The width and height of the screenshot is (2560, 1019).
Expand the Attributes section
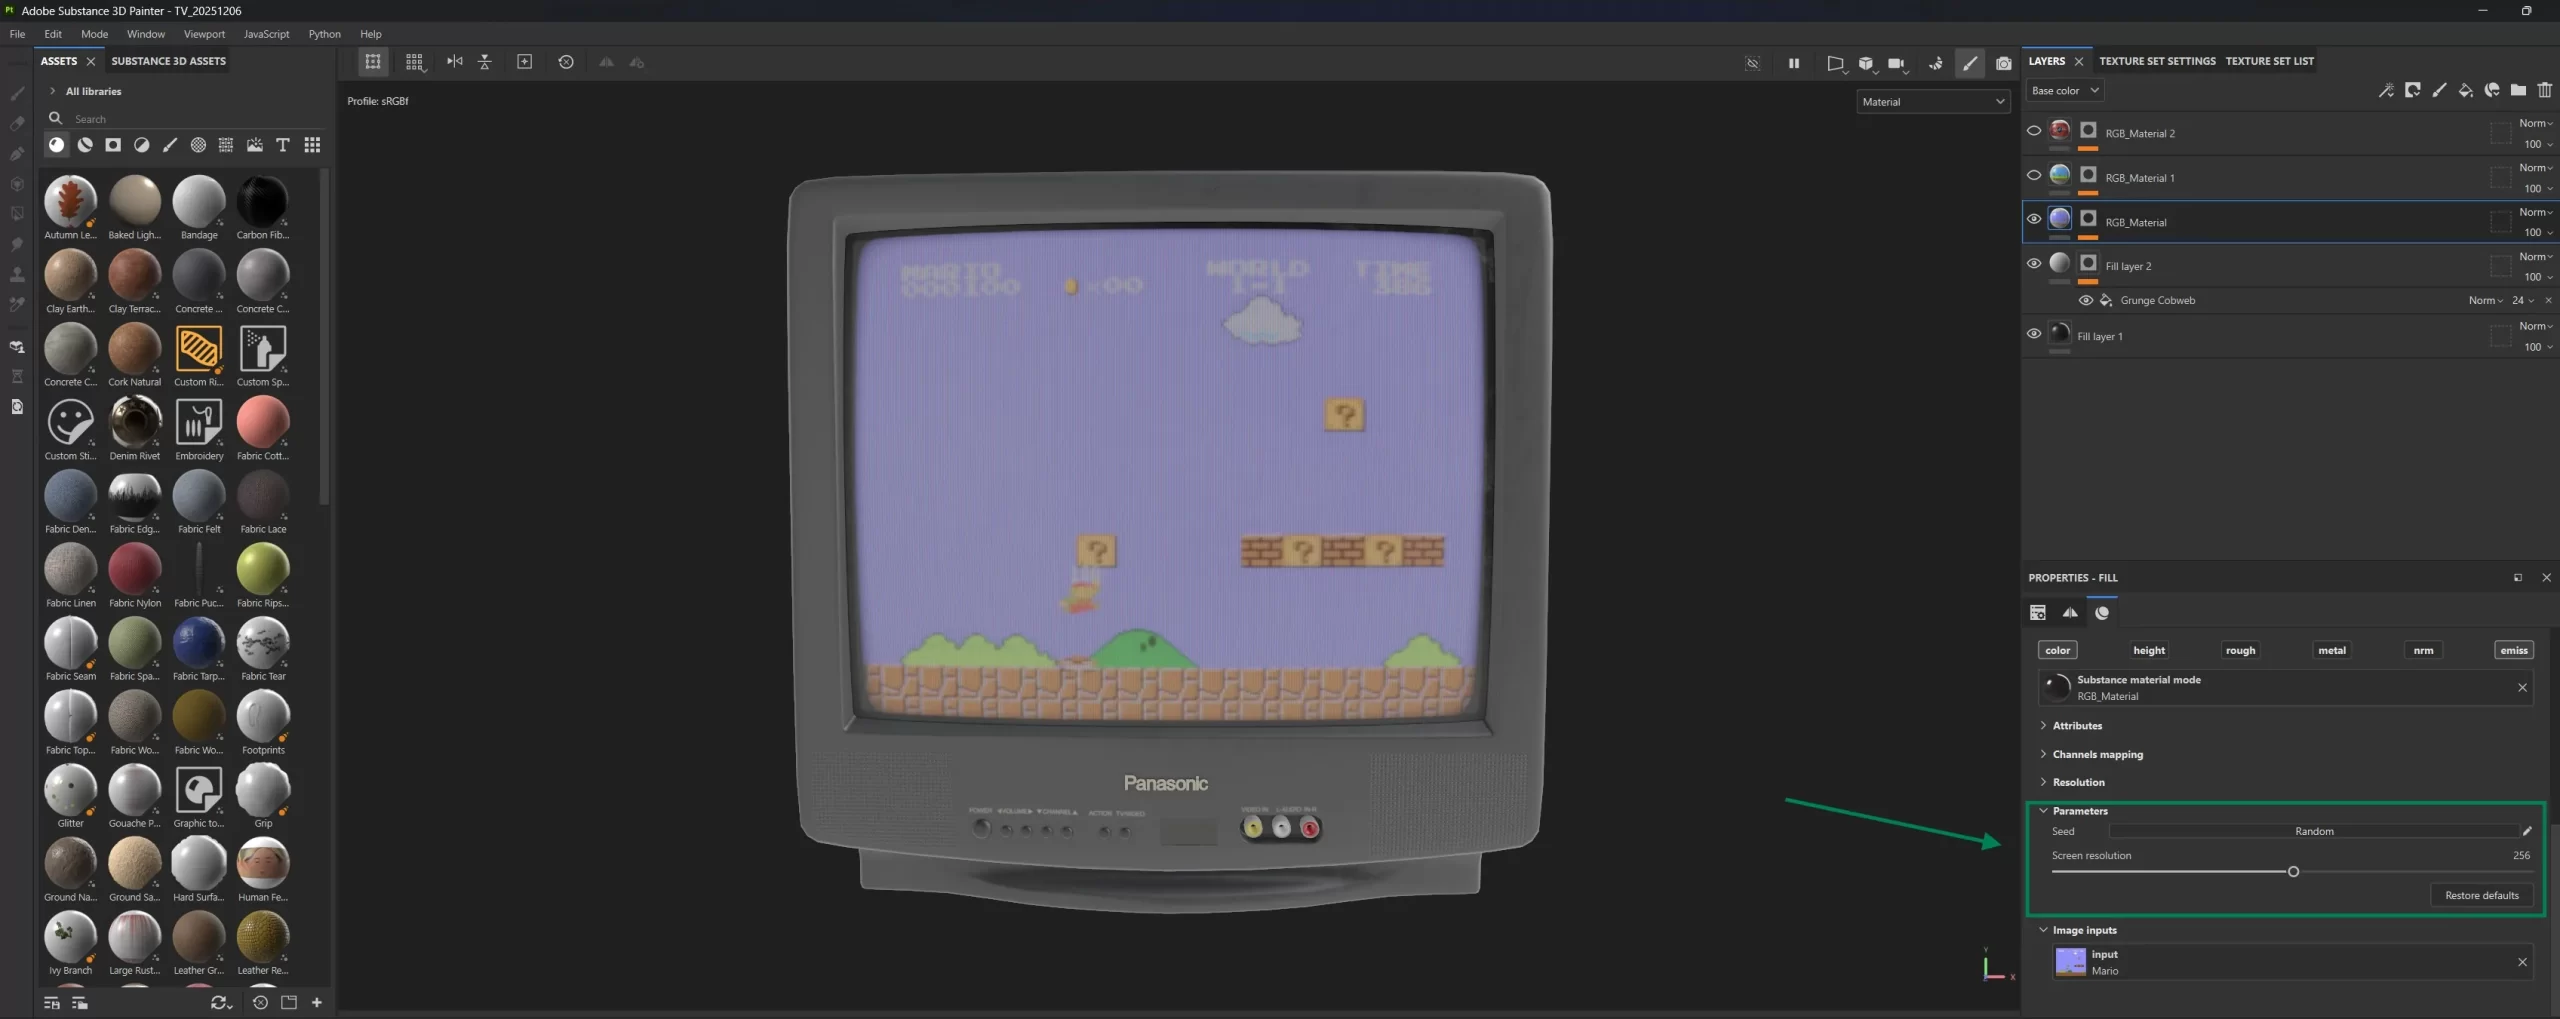[x=2077, y=726]
